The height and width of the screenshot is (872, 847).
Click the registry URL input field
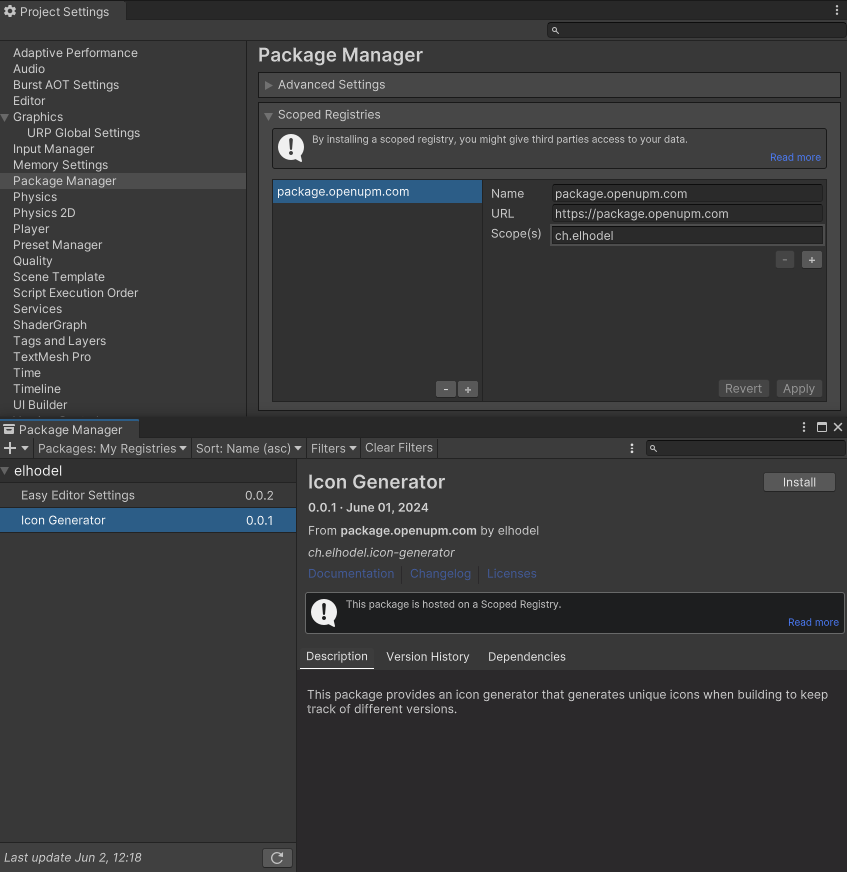[x=687, y=214]
